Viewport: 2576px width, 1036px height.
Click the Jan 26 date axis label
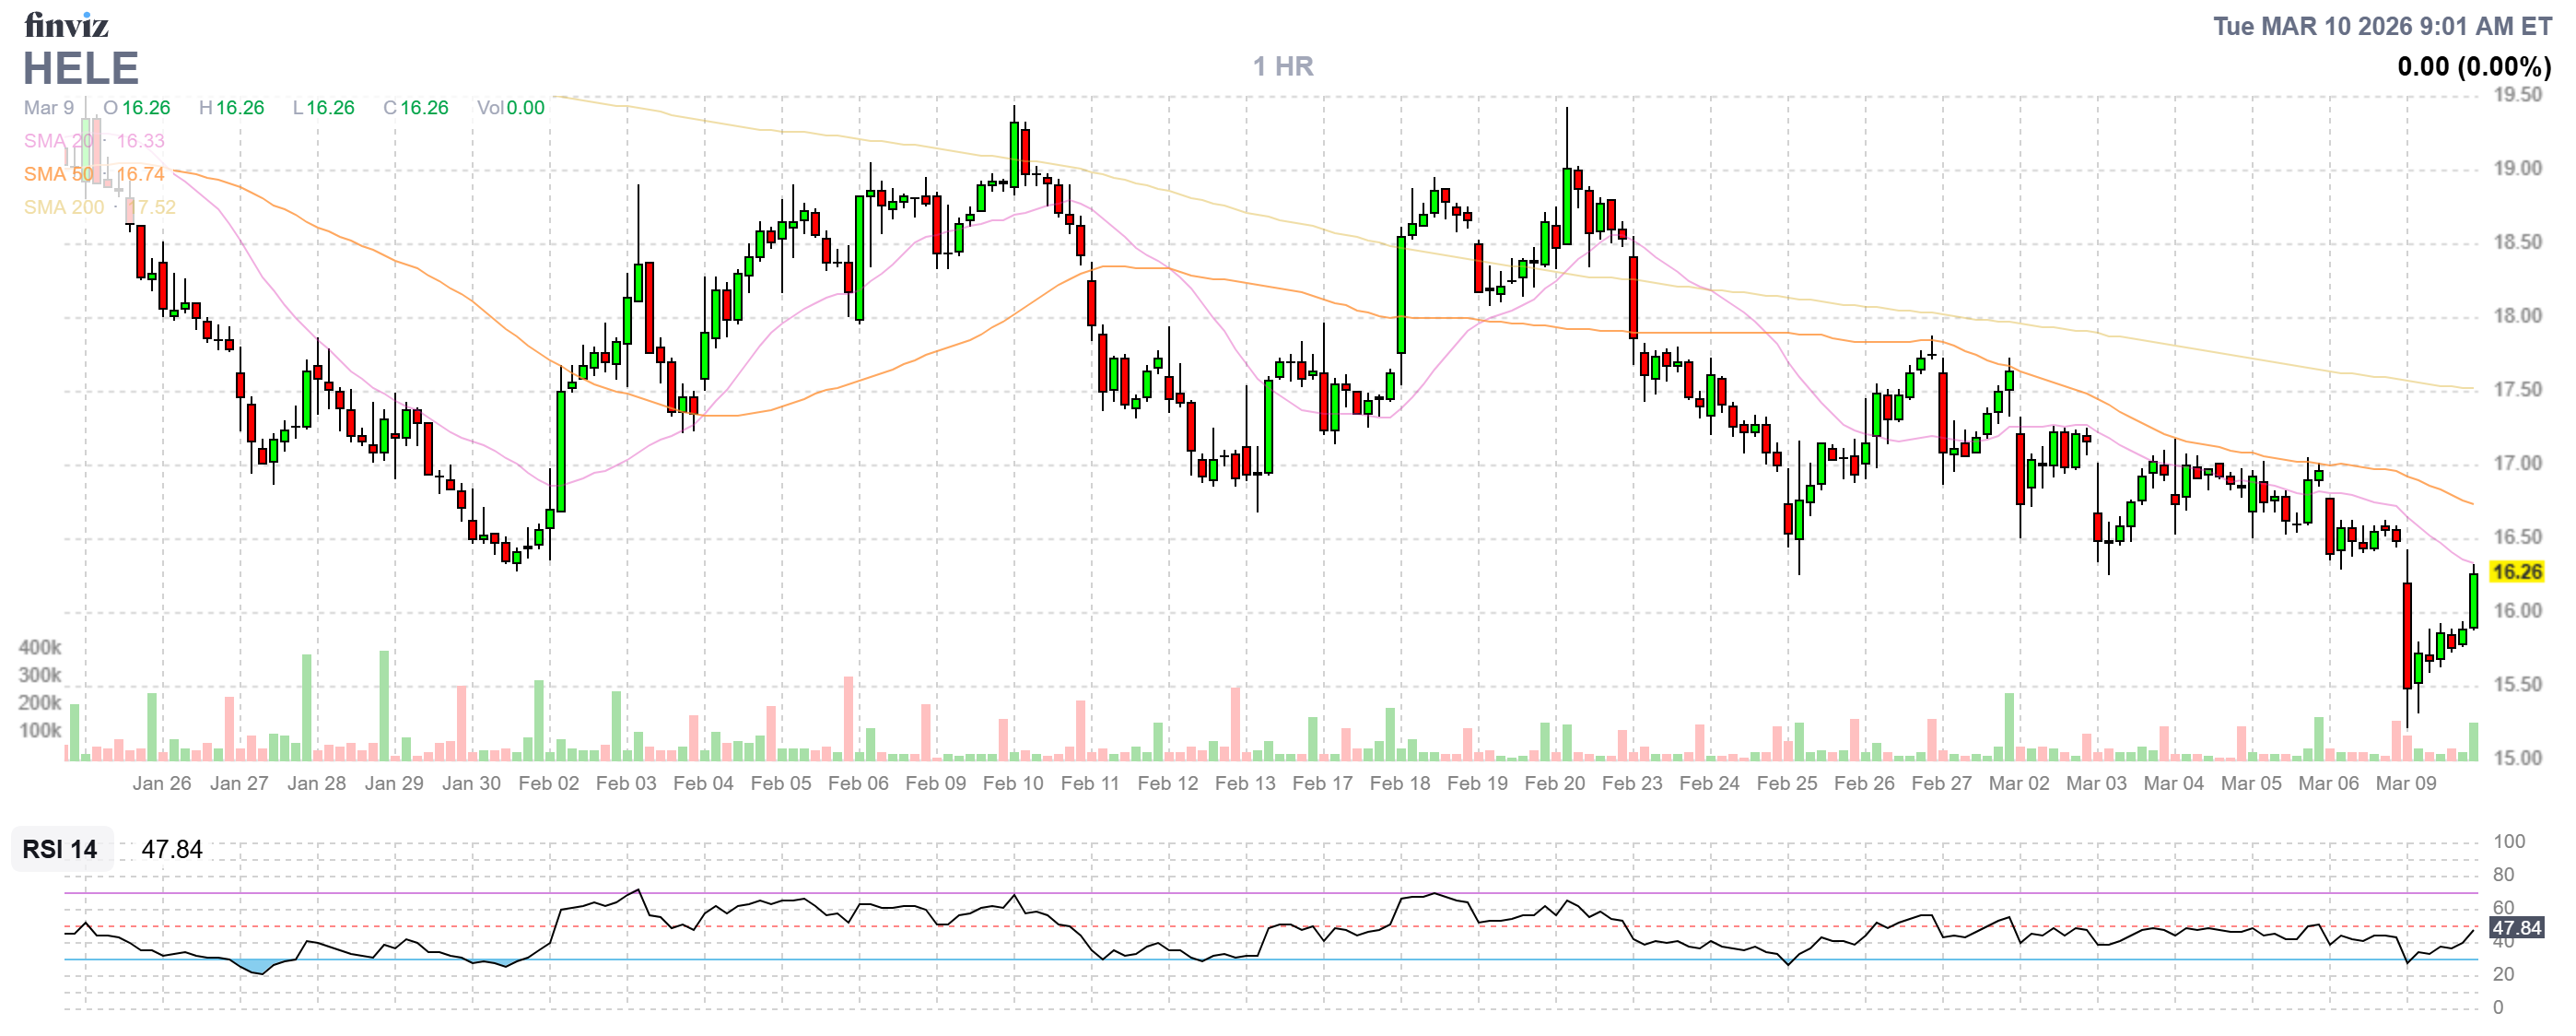pos(161,783)
